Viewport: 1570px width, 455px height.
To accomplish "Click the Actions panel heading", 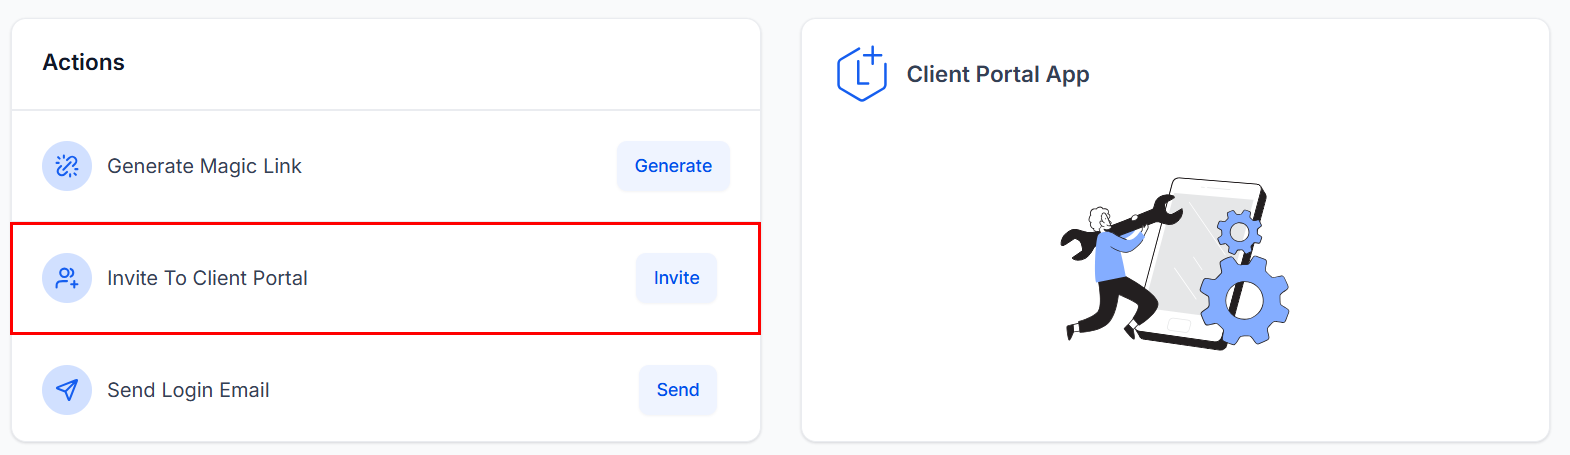I will click(84, 62).
